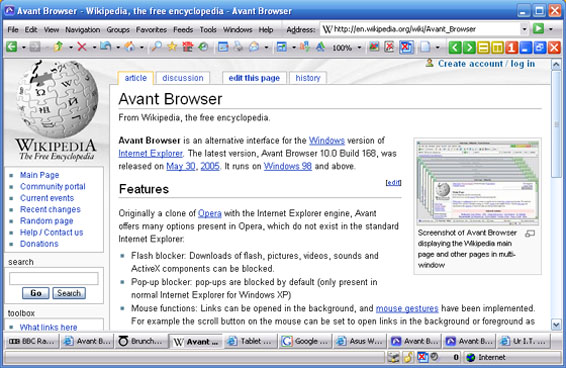Go to the Home page icon

[x=130, y=47]
